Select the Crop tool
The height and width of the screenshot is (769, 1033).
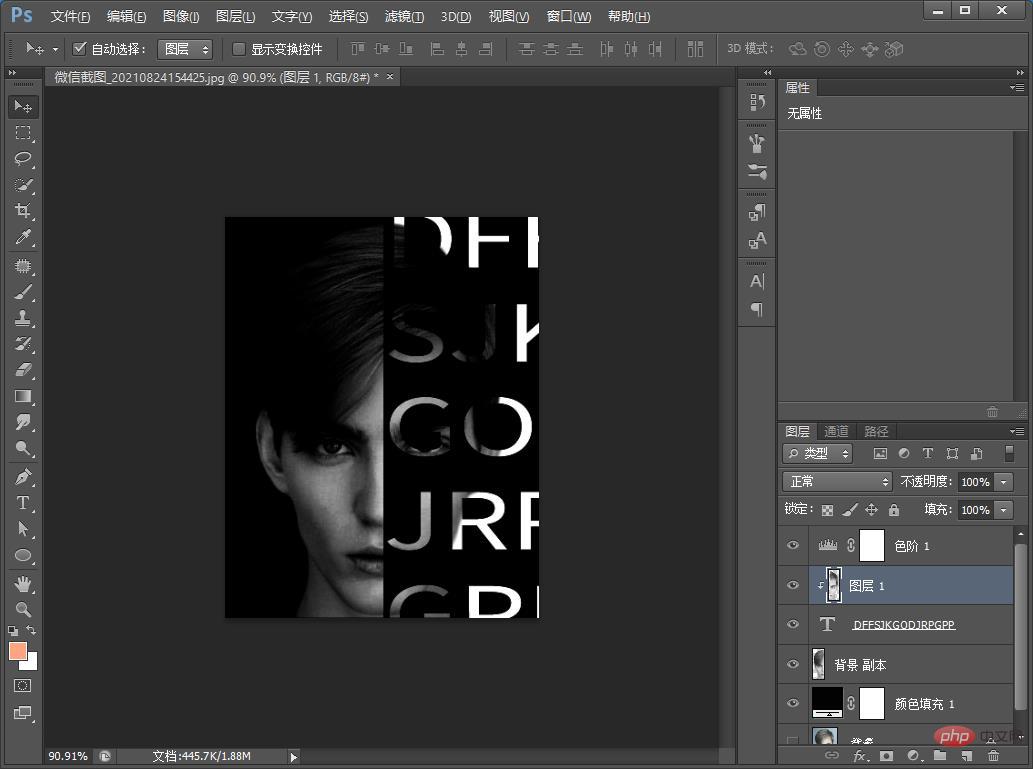[23, 211]
